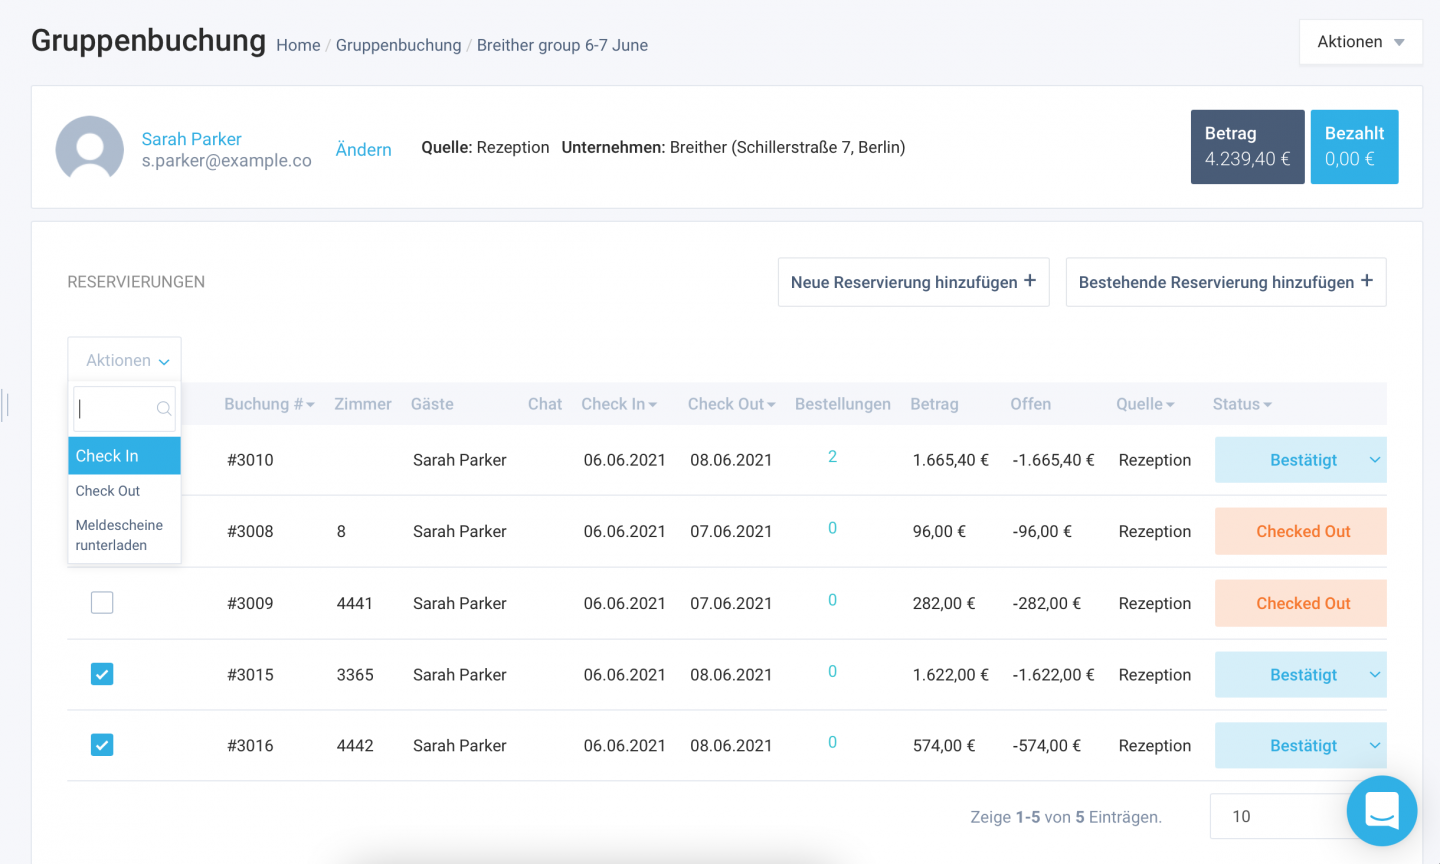Click the amount 282,00 €
The height and width of the screenshot is (864, 1440).
[x=943, y=603]
